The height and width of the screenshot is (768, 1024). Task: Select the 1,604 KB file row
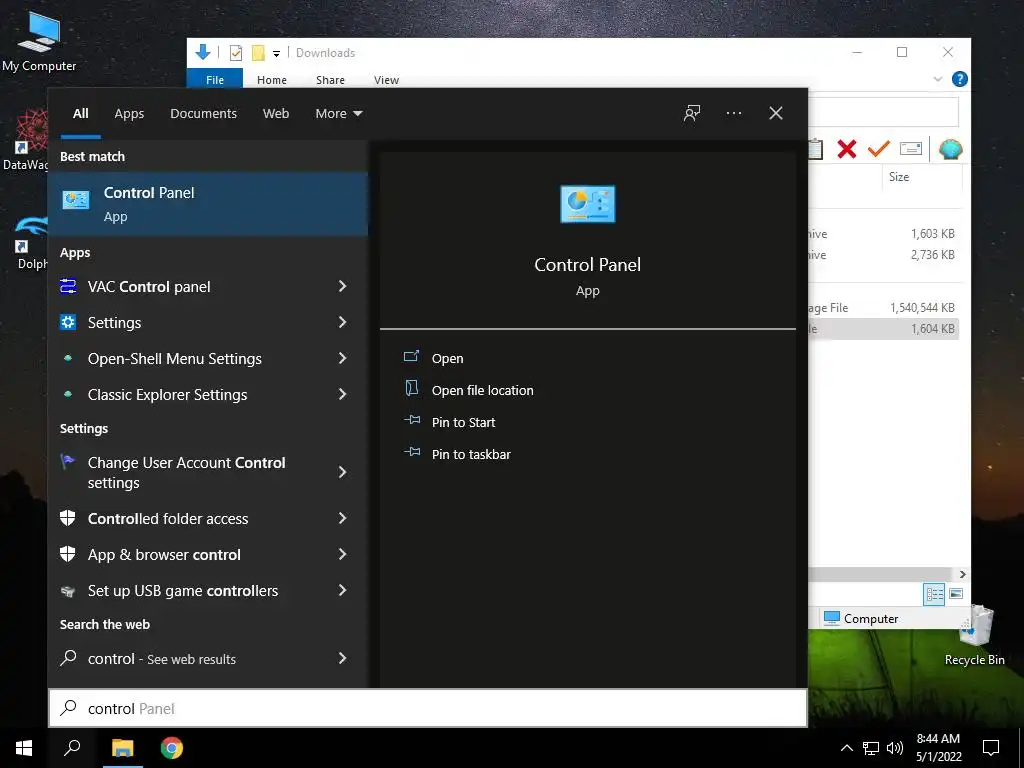click(884, 328)
